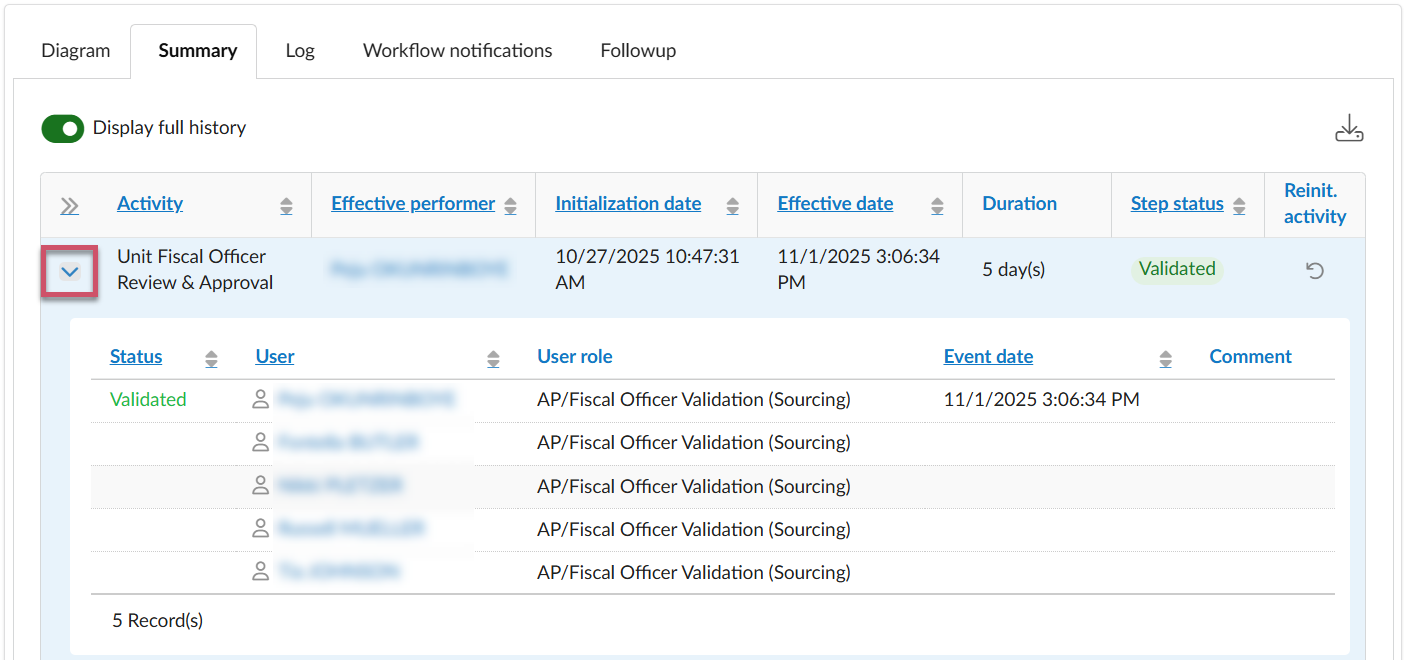1404x660 pixels.
Task: Click the fifth row's user person icon
Action: point(261,572)
